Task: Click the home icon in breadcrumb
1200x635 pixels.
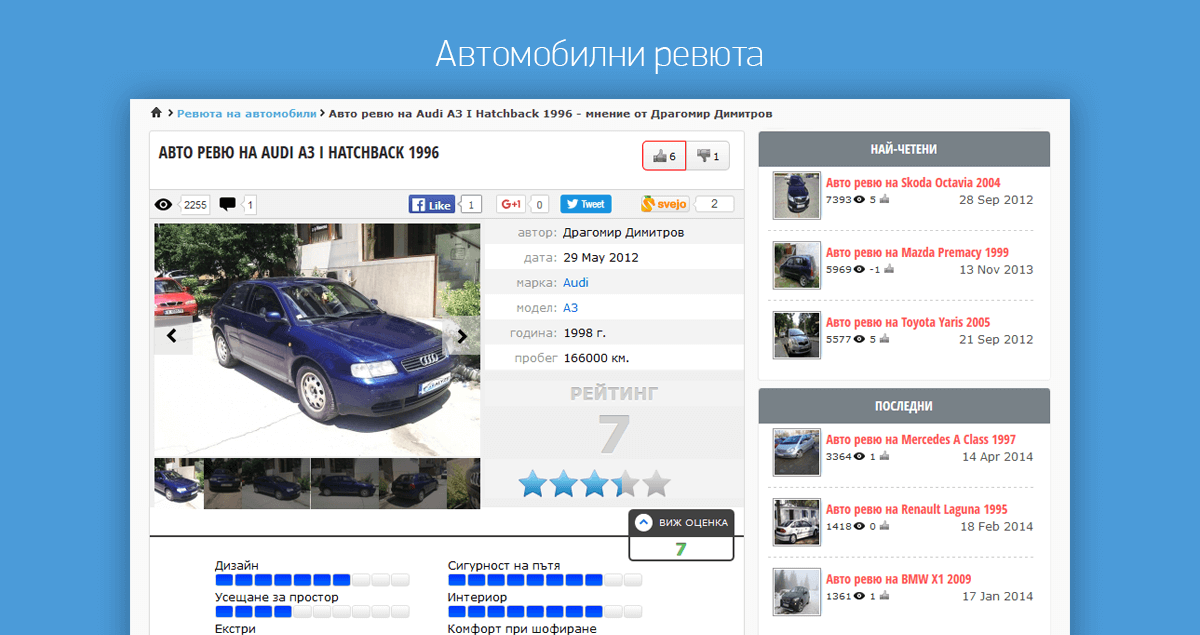Action: 156,113
